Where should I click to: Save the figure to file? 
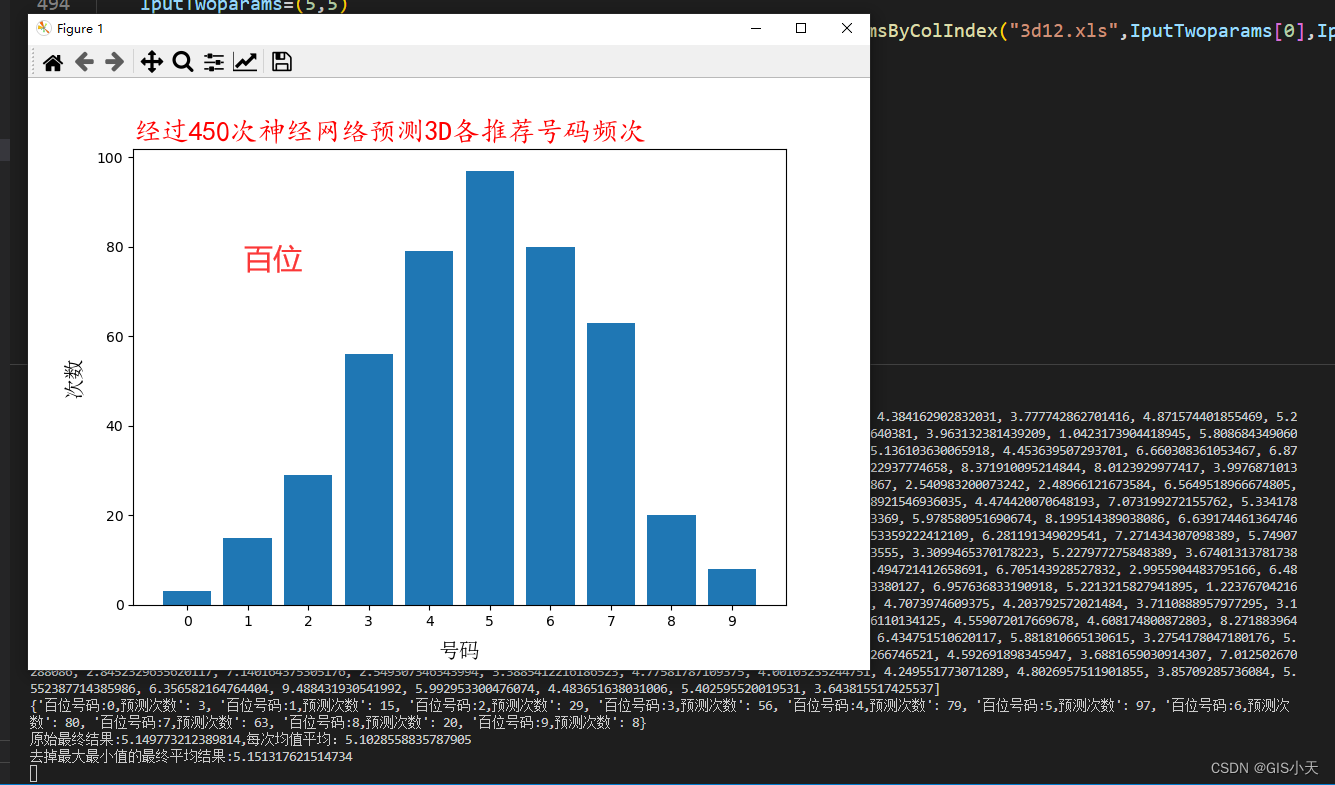click(282, 62)
